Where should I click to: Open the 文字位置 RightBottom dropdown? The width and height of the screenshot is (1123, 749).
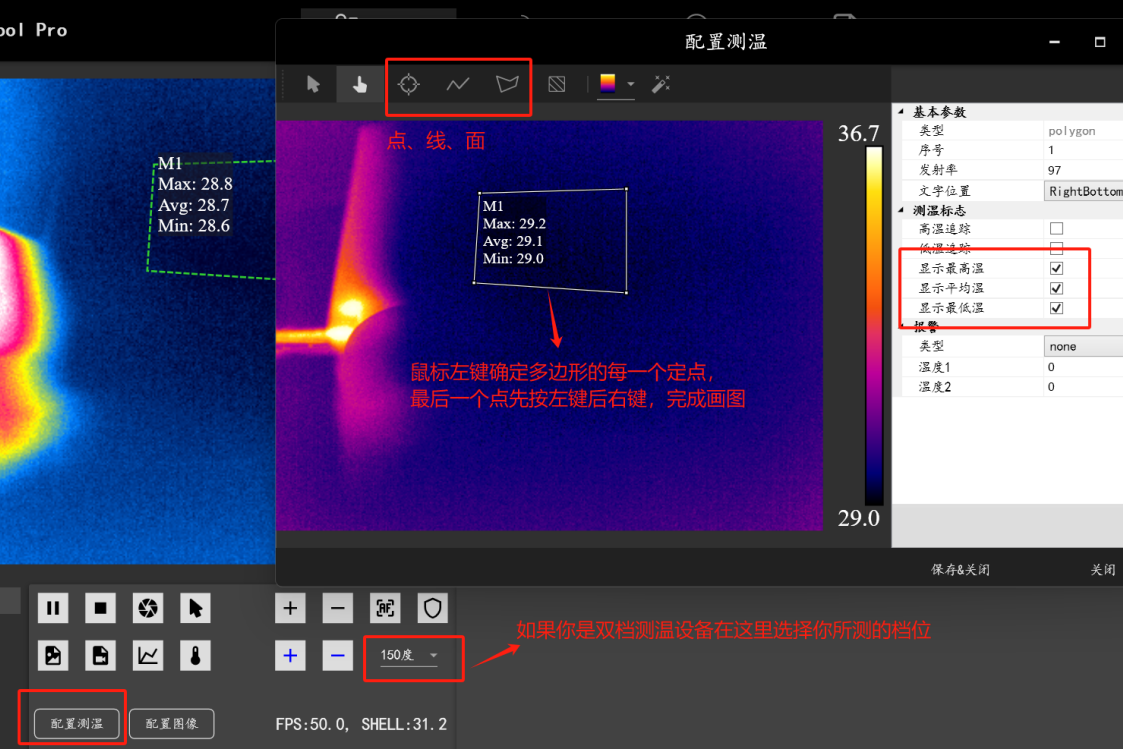(1083, 191)
